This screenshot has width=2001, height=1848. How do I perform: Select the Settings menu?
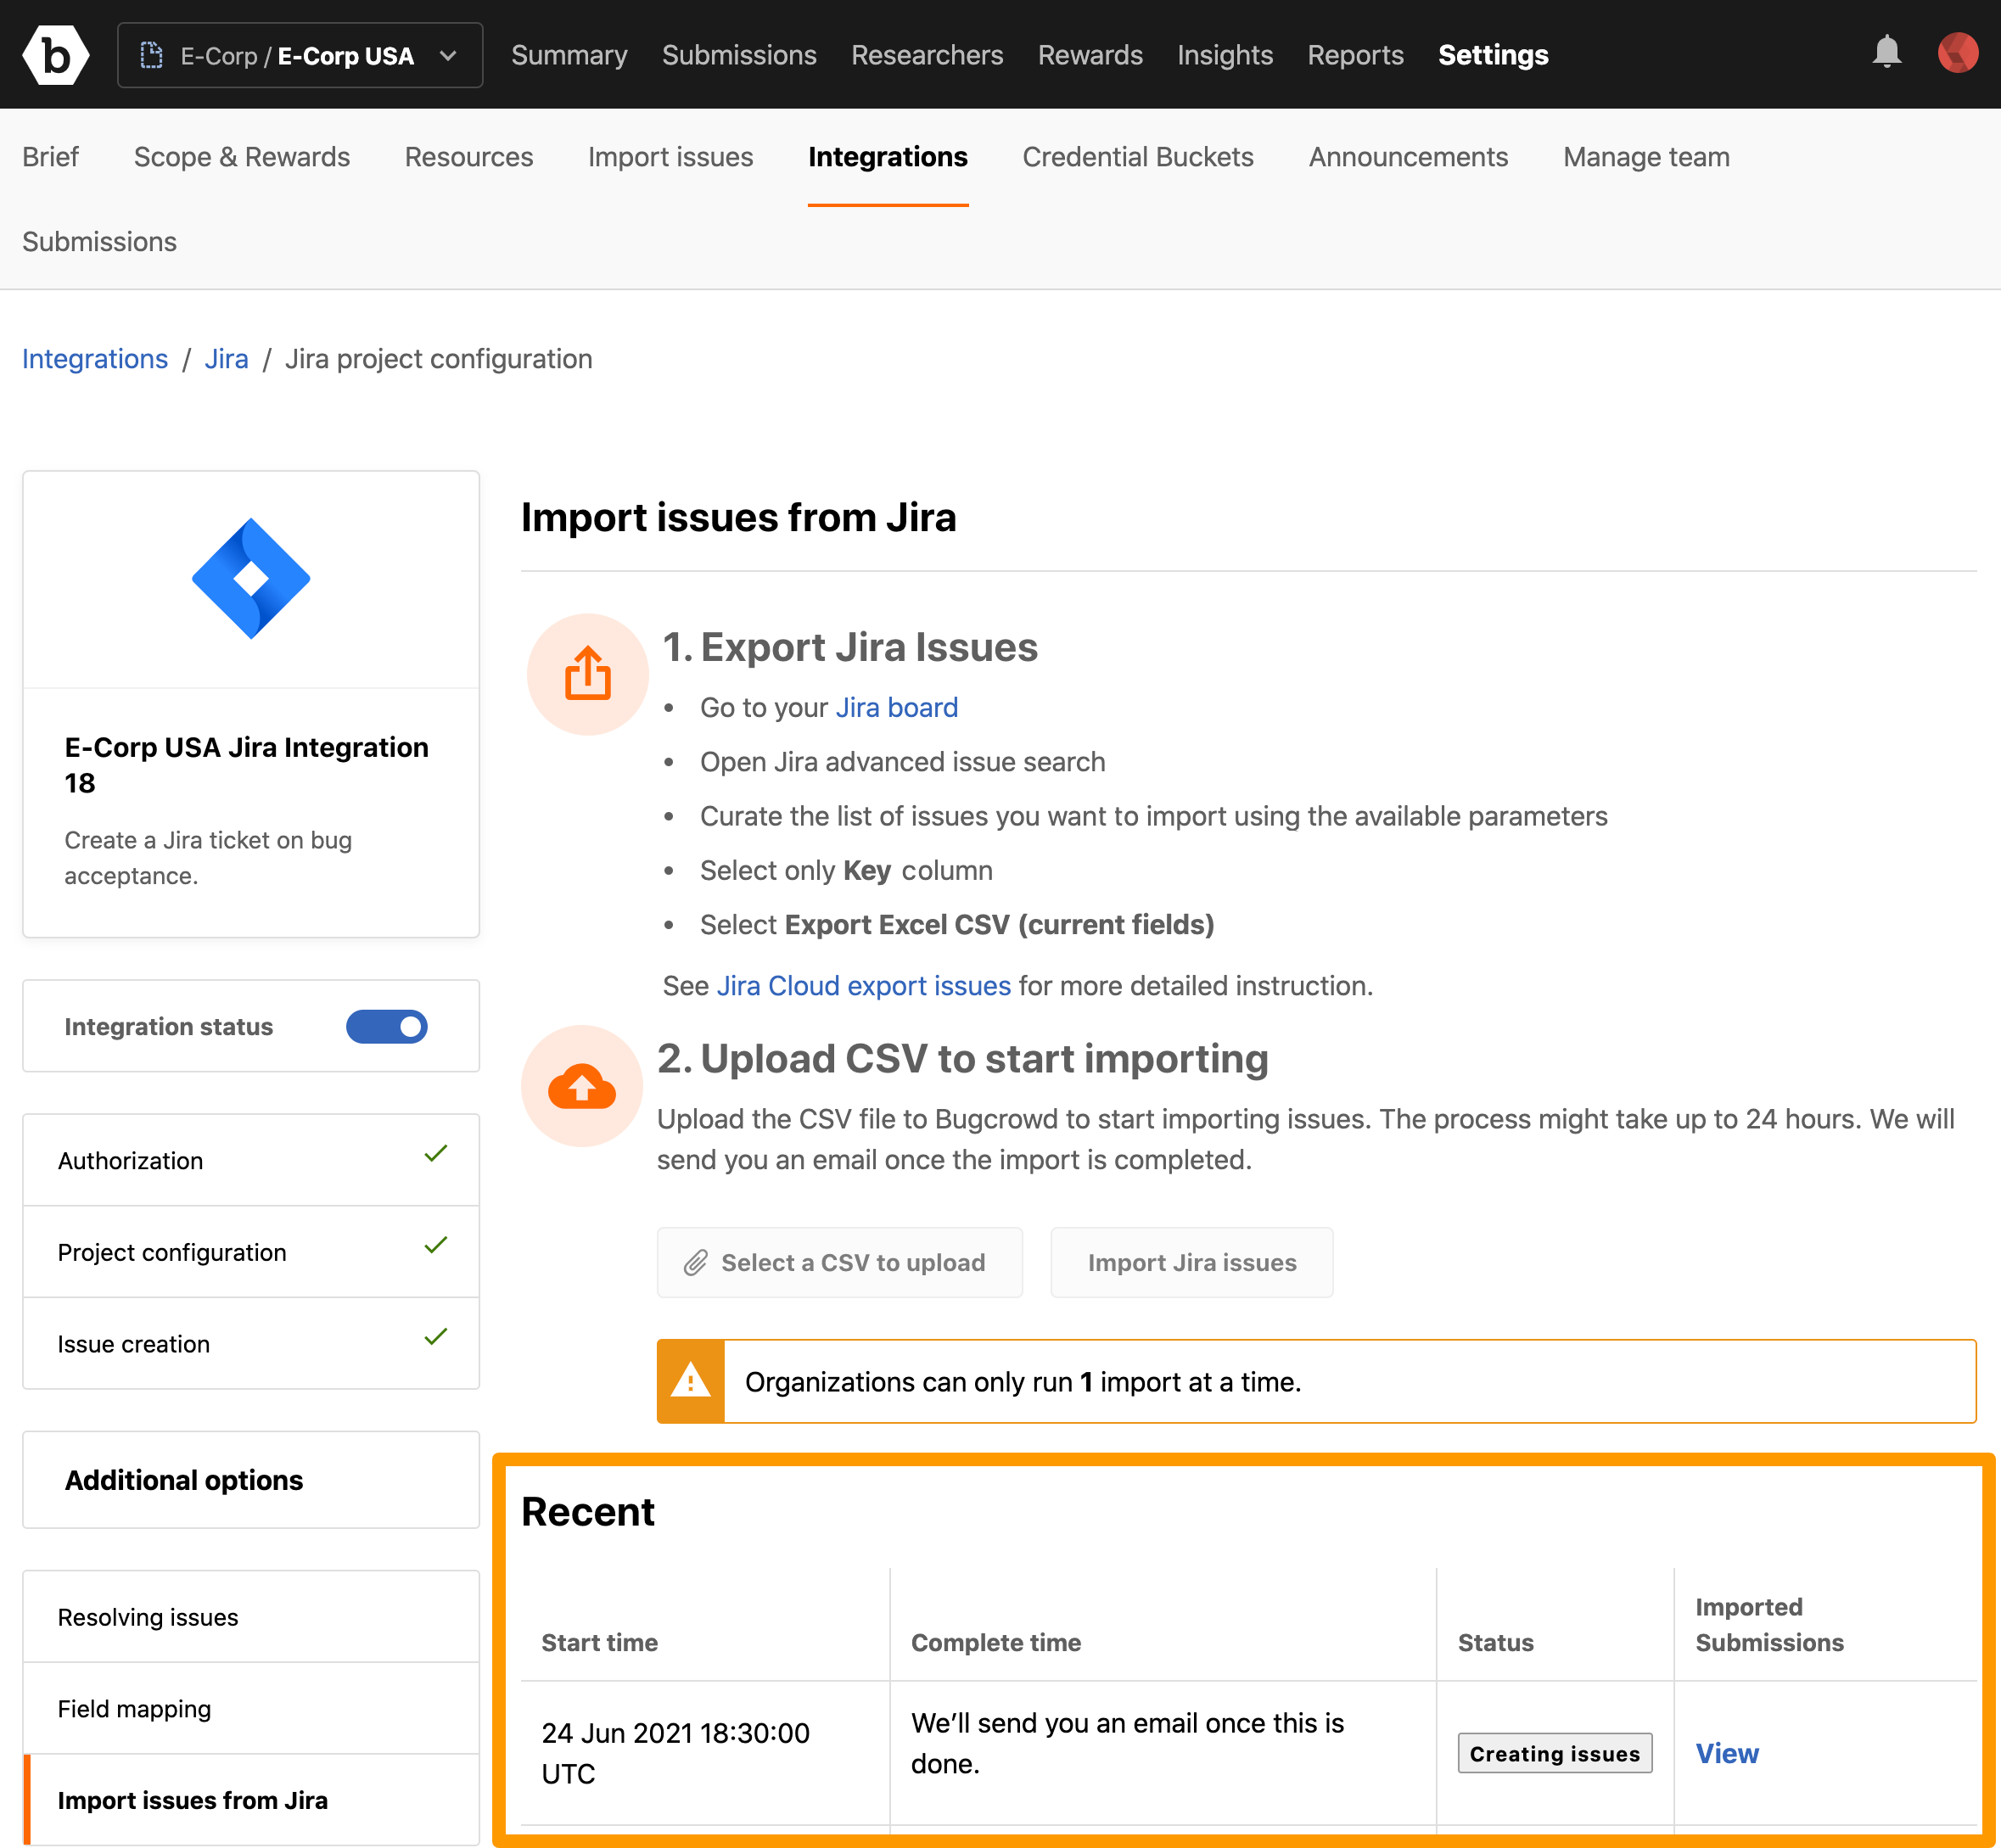pos(1493,55)
